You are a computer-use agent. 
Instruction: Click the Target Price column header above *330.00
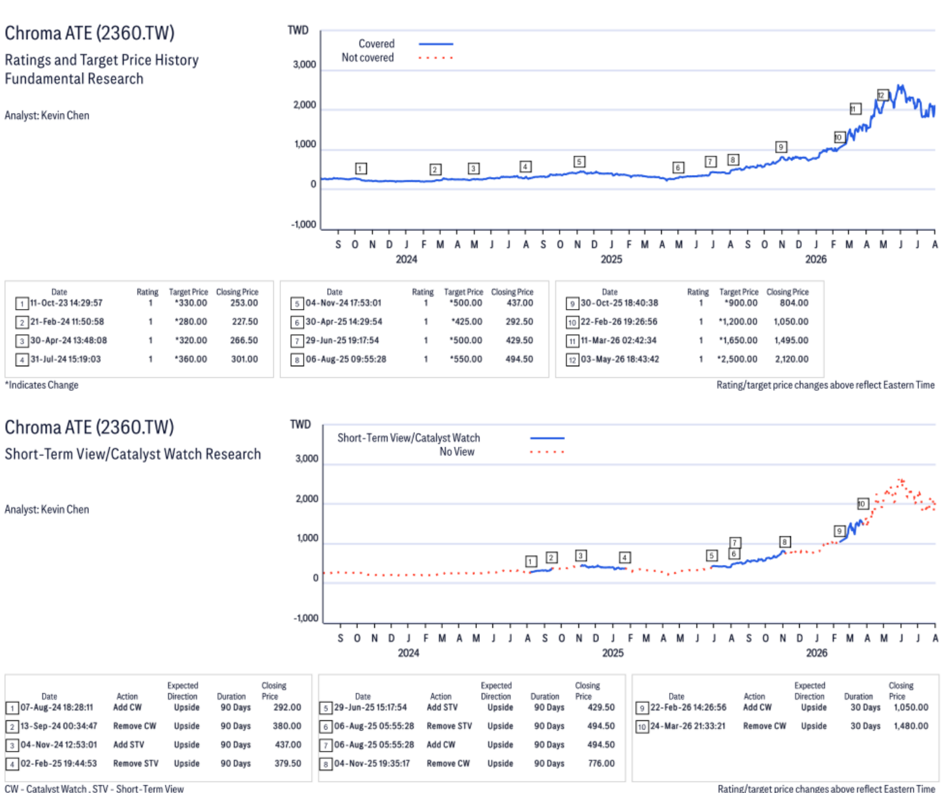click(x=188, y=292)
